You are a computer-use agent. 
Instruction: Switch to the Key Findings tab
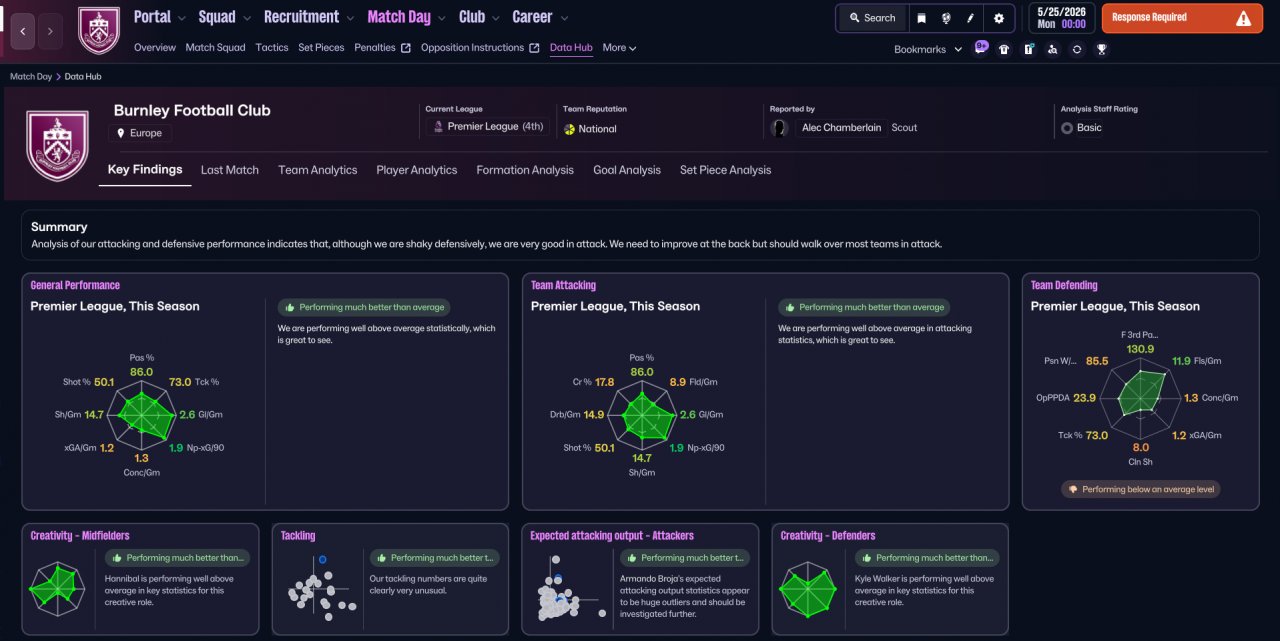(x=145, y=170)
